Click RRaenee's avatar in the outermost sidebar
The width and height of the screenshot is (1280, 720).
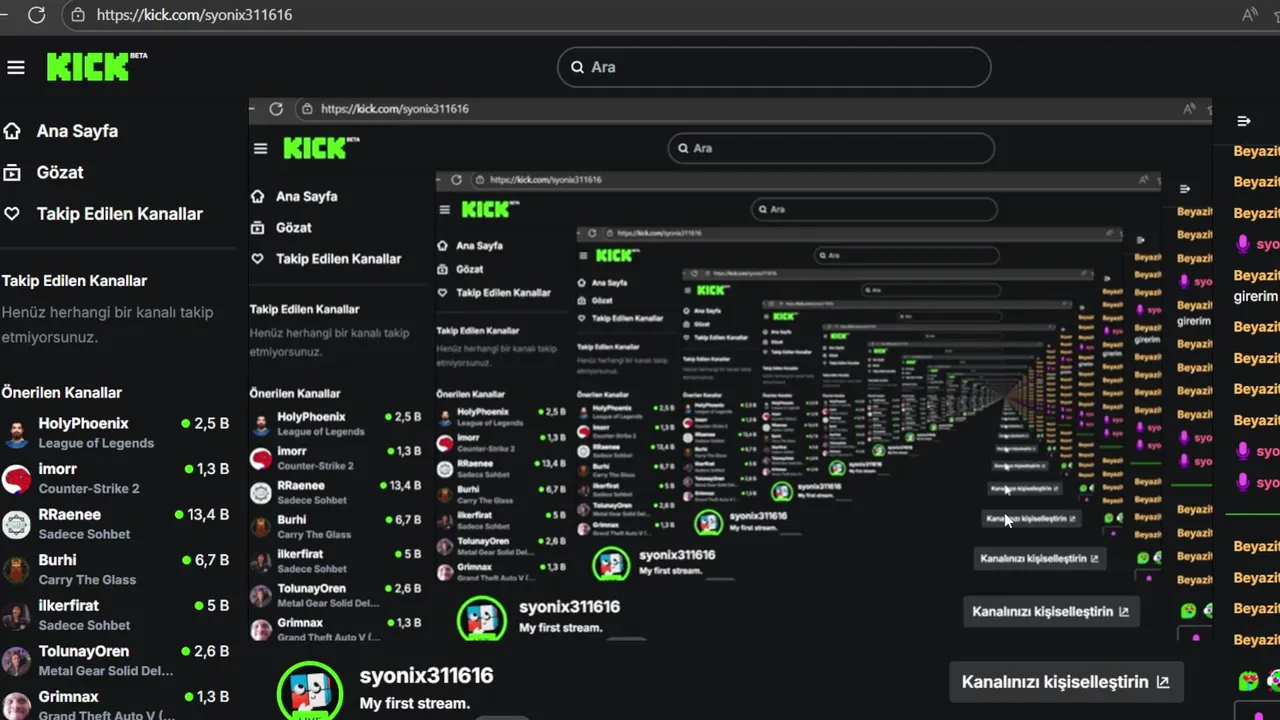16,524
